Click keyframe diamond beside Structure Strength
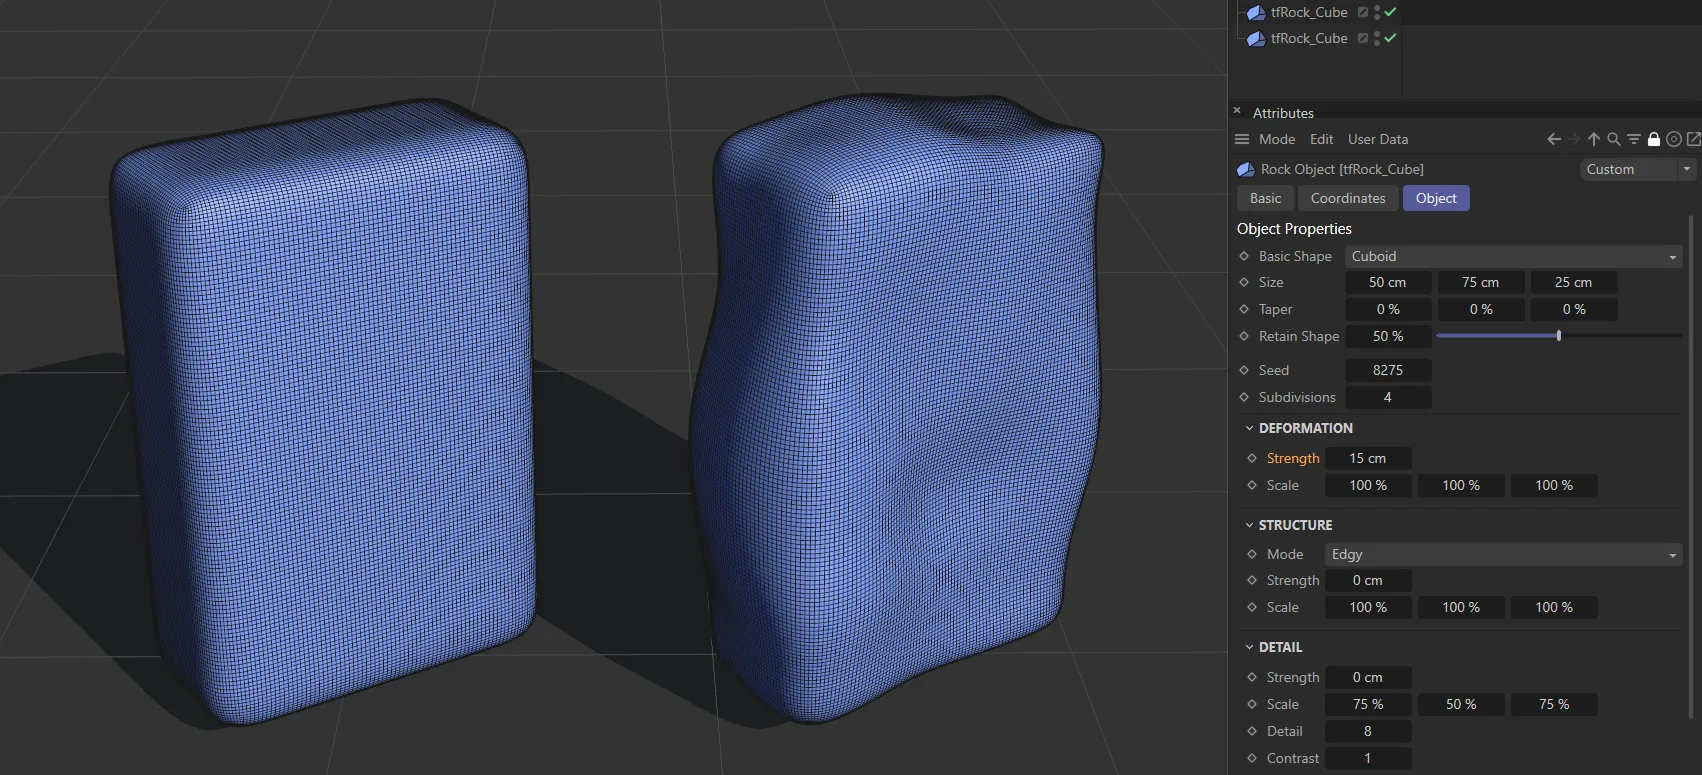 [1252, 580]
